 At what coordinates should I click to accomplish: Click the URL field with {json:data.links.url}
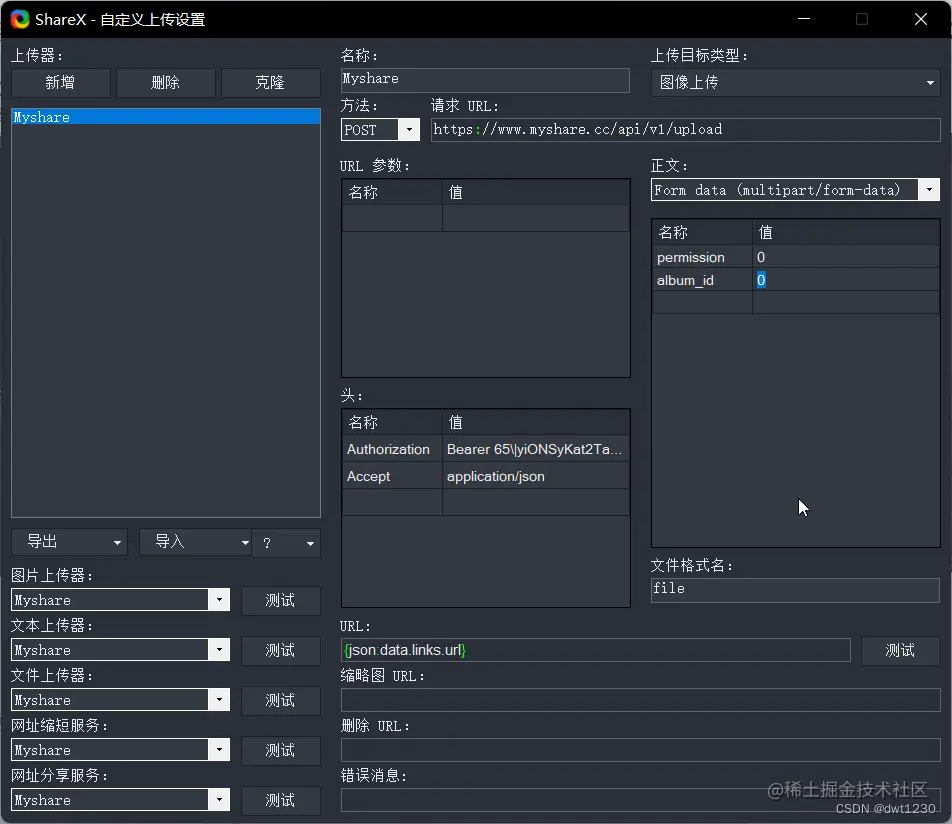click(x=596, y=650)
